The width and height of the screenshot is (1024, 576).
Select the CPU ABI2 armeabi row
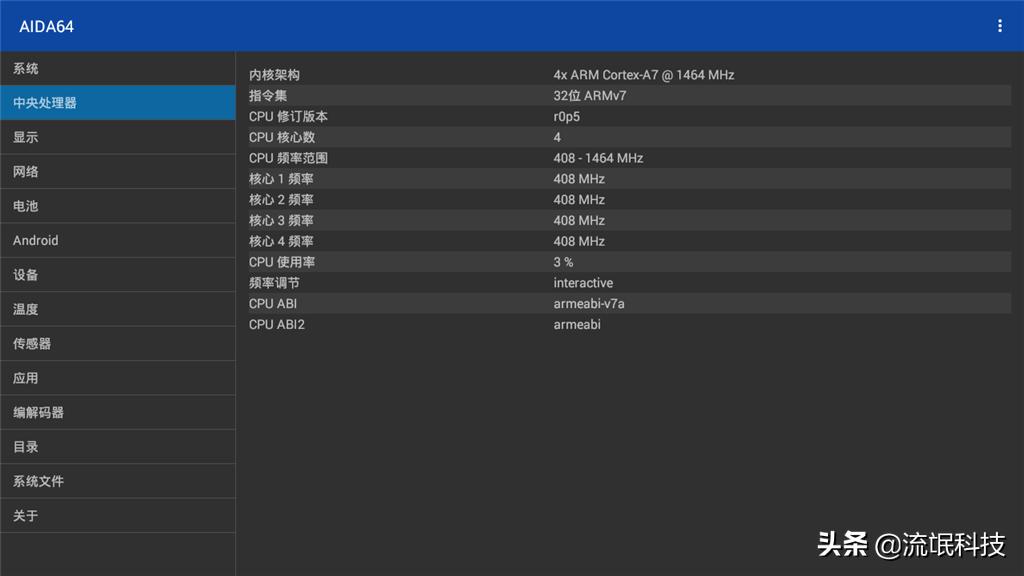[x=628, y=324]
